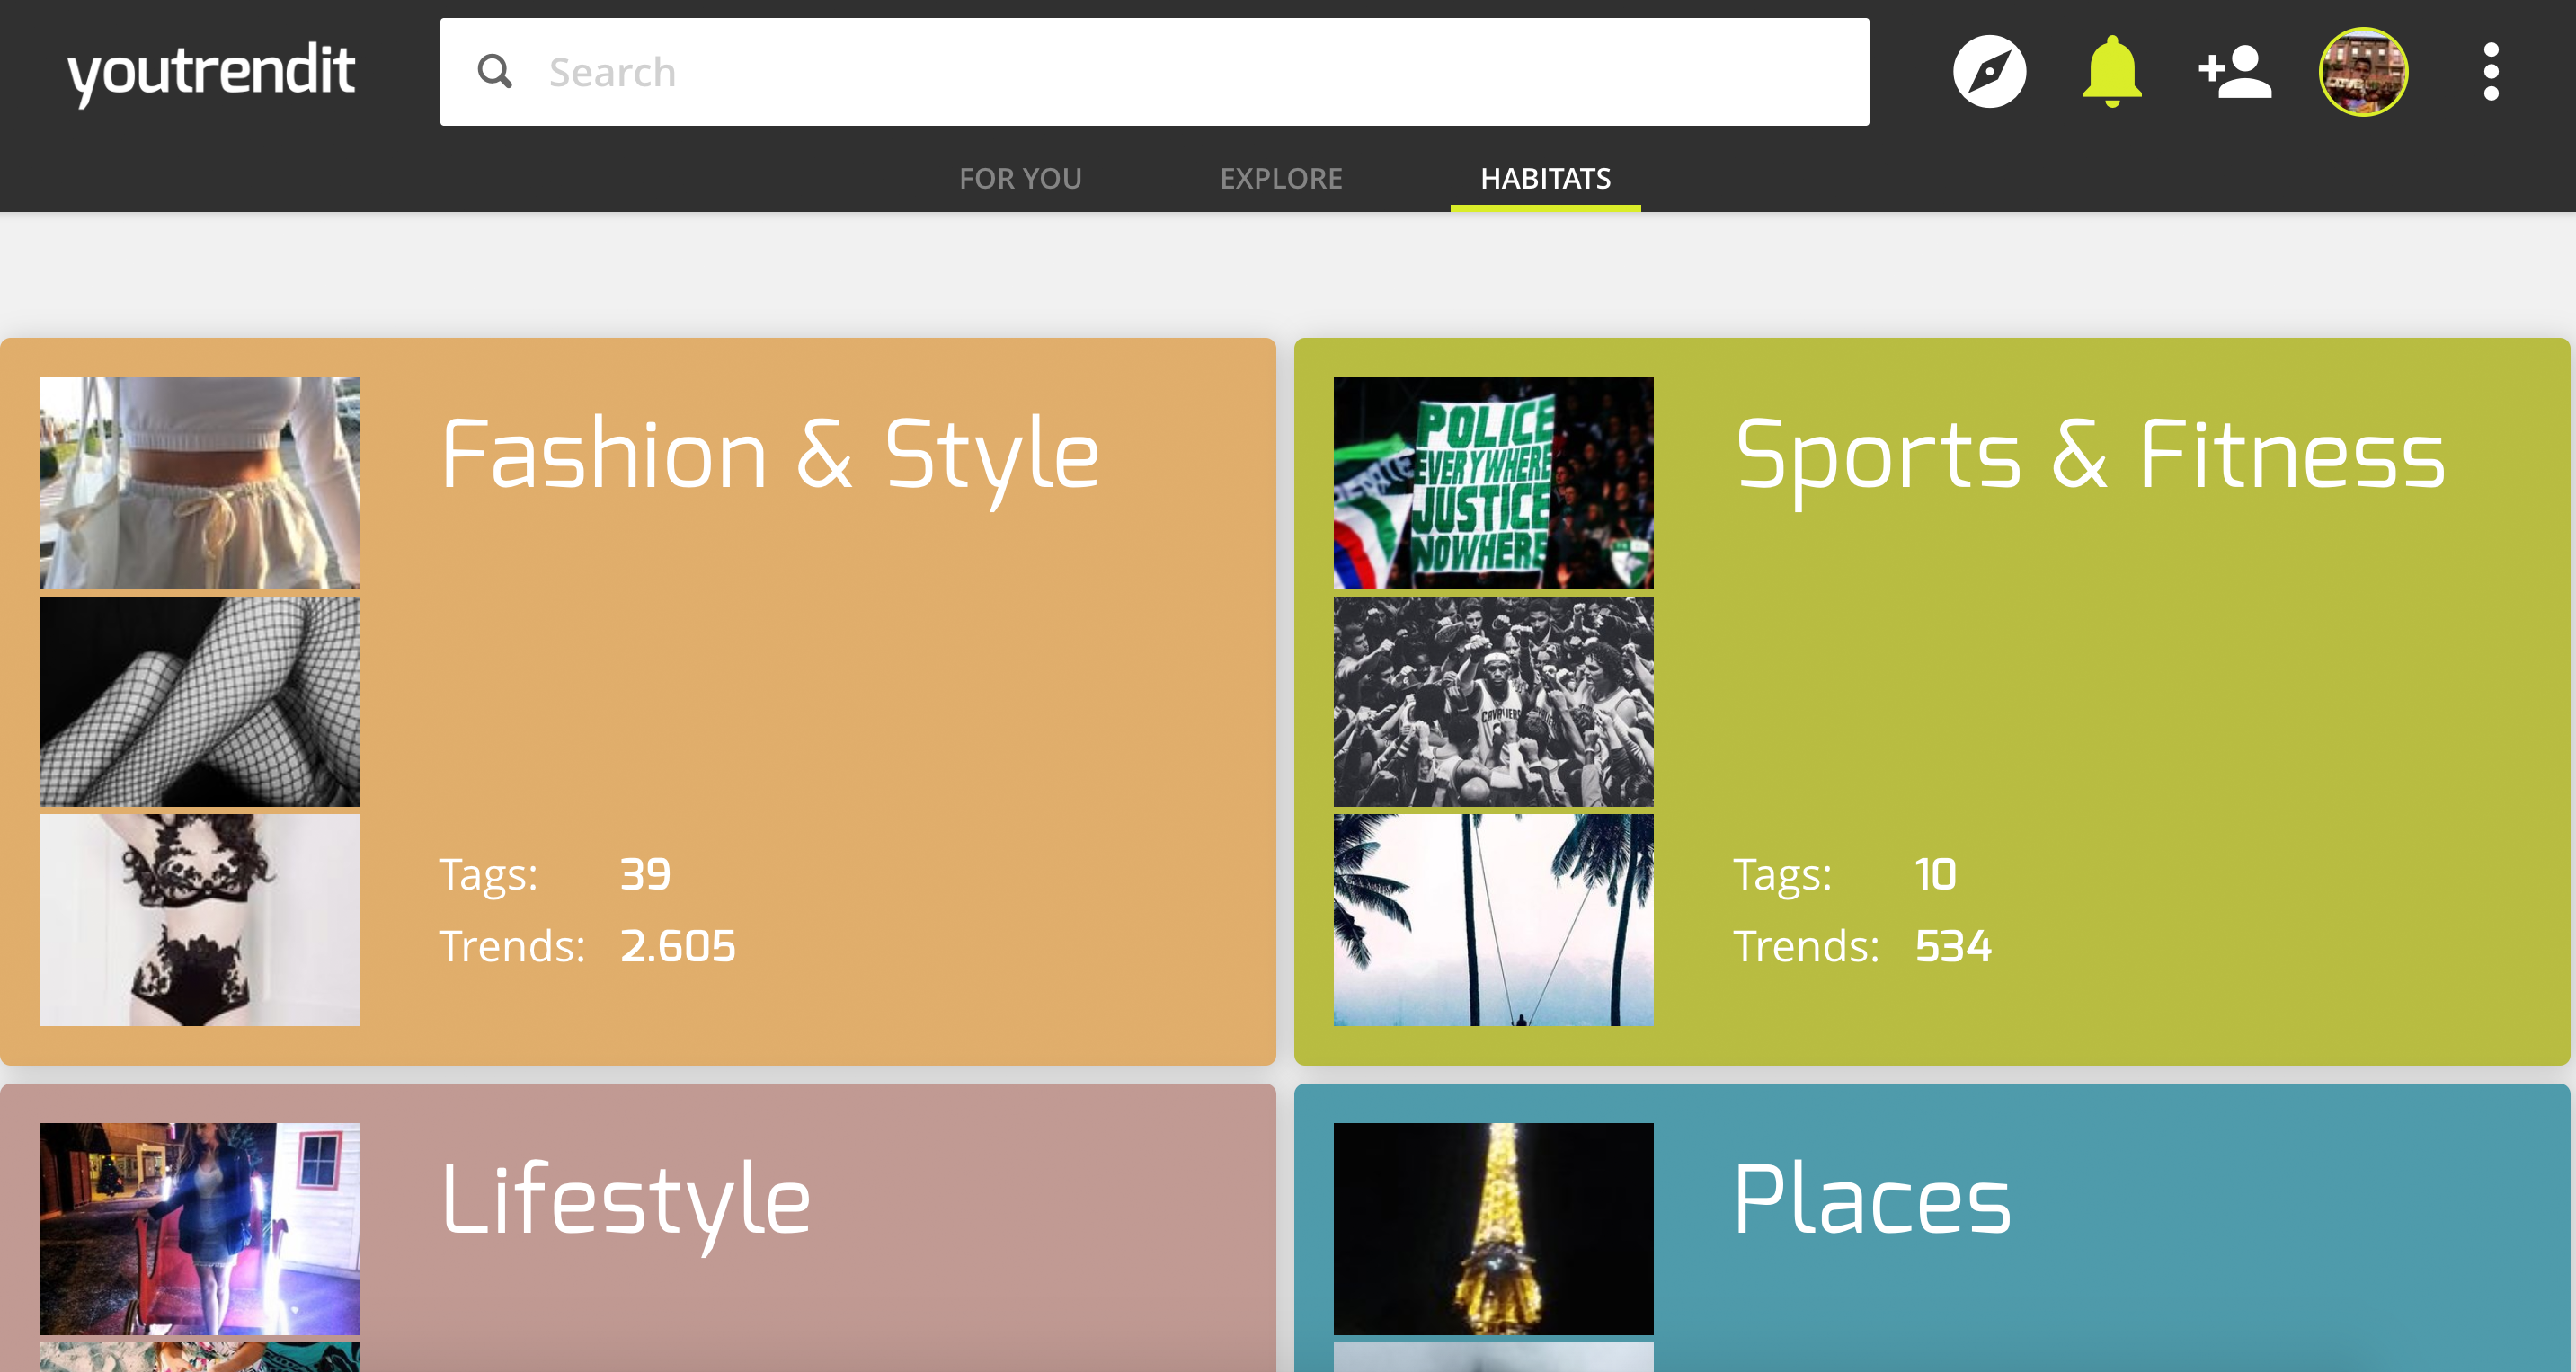Click the fishnet stockings thumbnail
The height and width of the screenshot is (1372, 2576).
[x=199, y=701]
